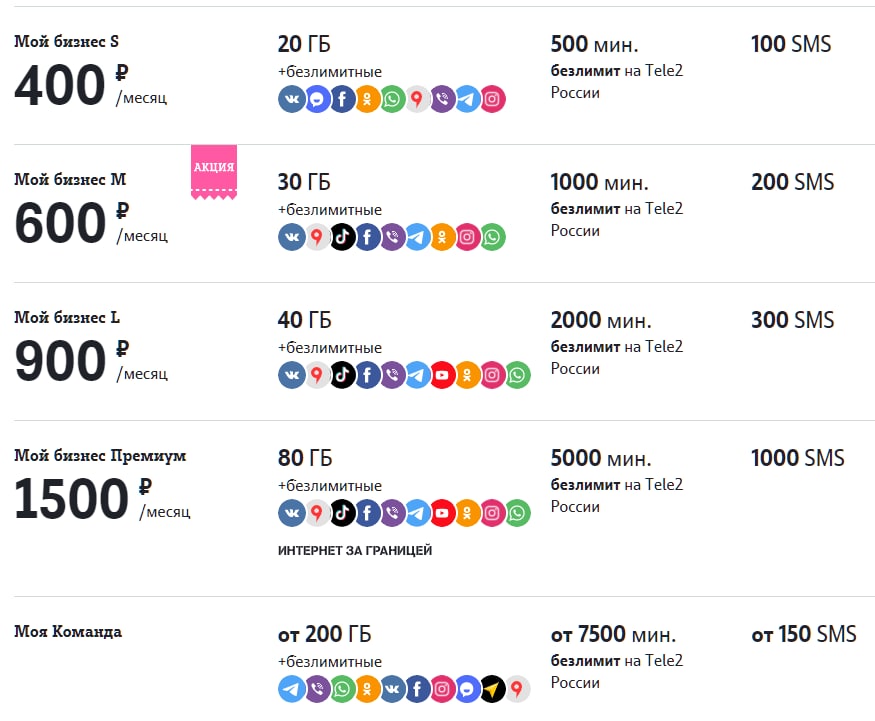This screenshot has width=875, height=721.
Task: Click the Odnoklassniki icon in Мой бизнес Премиум row
Action: pyautogui.click(x=467, y=513)
